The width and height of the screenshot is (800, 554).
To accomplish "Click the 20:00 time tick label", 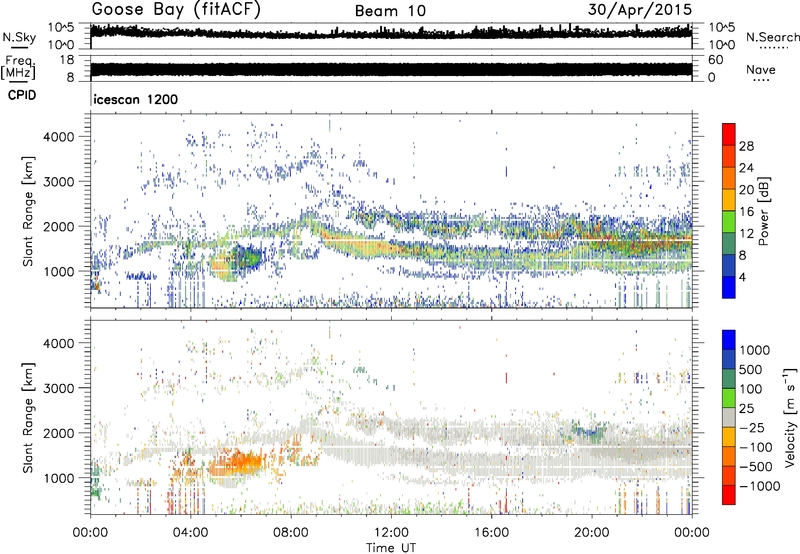I will click(x=591, y=533).
